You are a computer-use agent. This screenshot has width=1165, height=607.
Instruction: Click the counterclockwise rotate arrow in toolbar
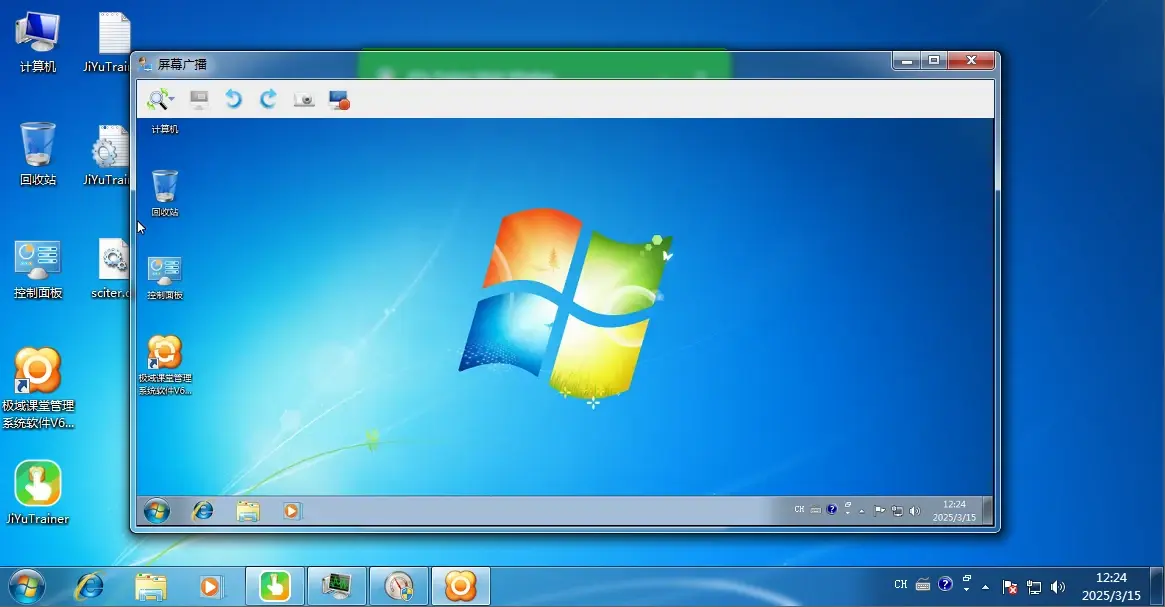[233, 99]
